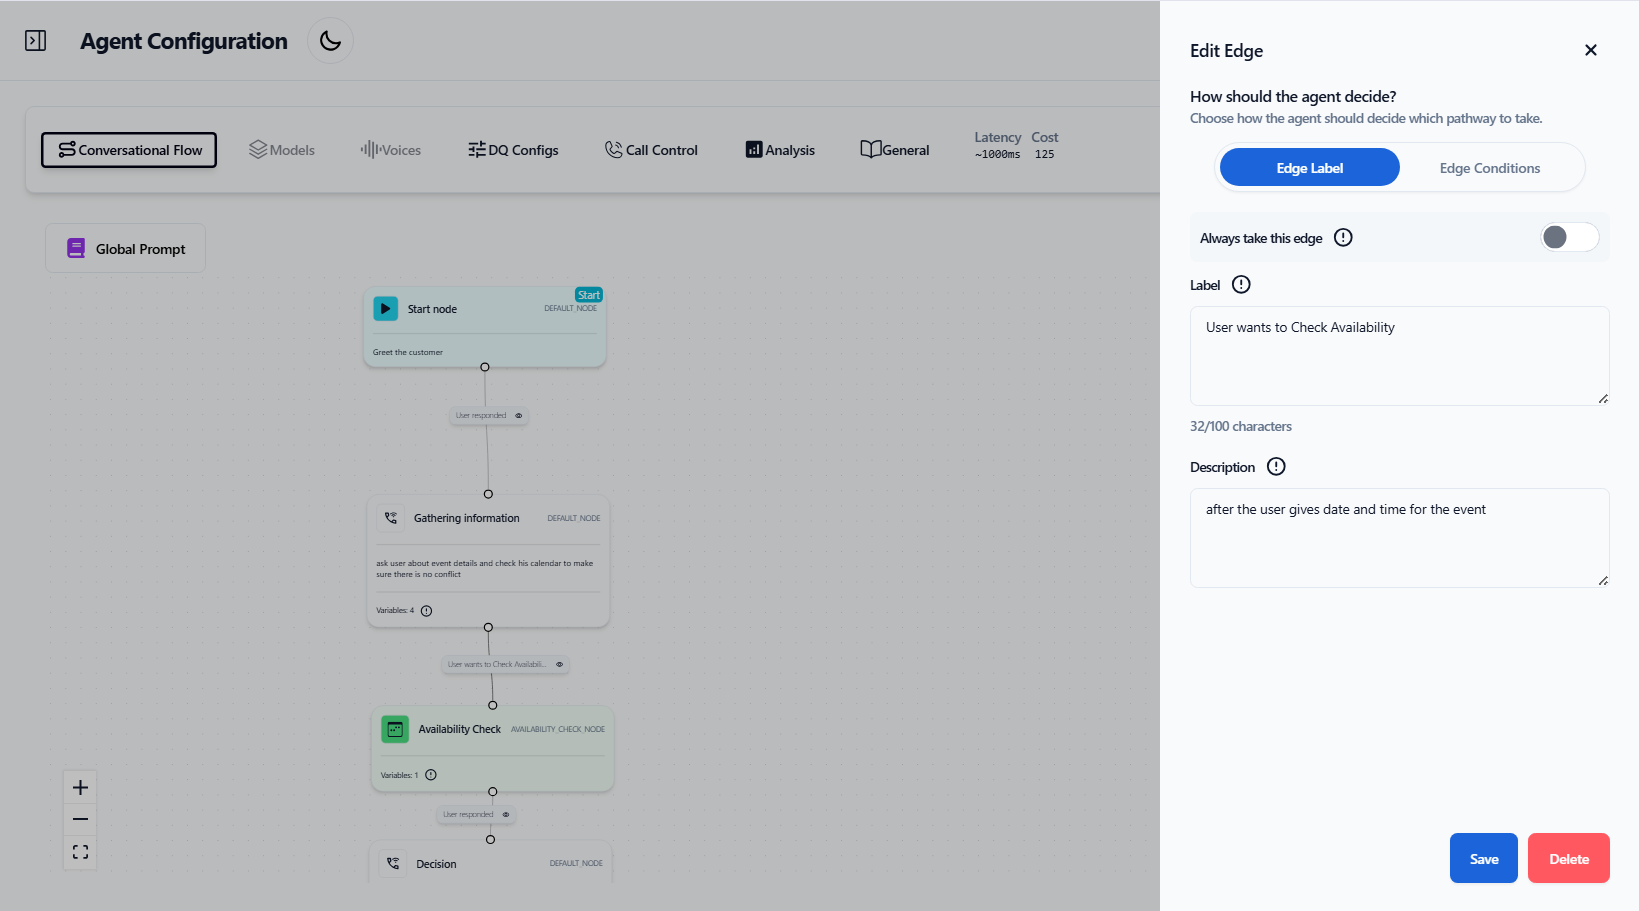The height and width of the screenshot is (911, 1639).
Task: Expand the collapsed sidebar panel icon
Action: point(36,41)
